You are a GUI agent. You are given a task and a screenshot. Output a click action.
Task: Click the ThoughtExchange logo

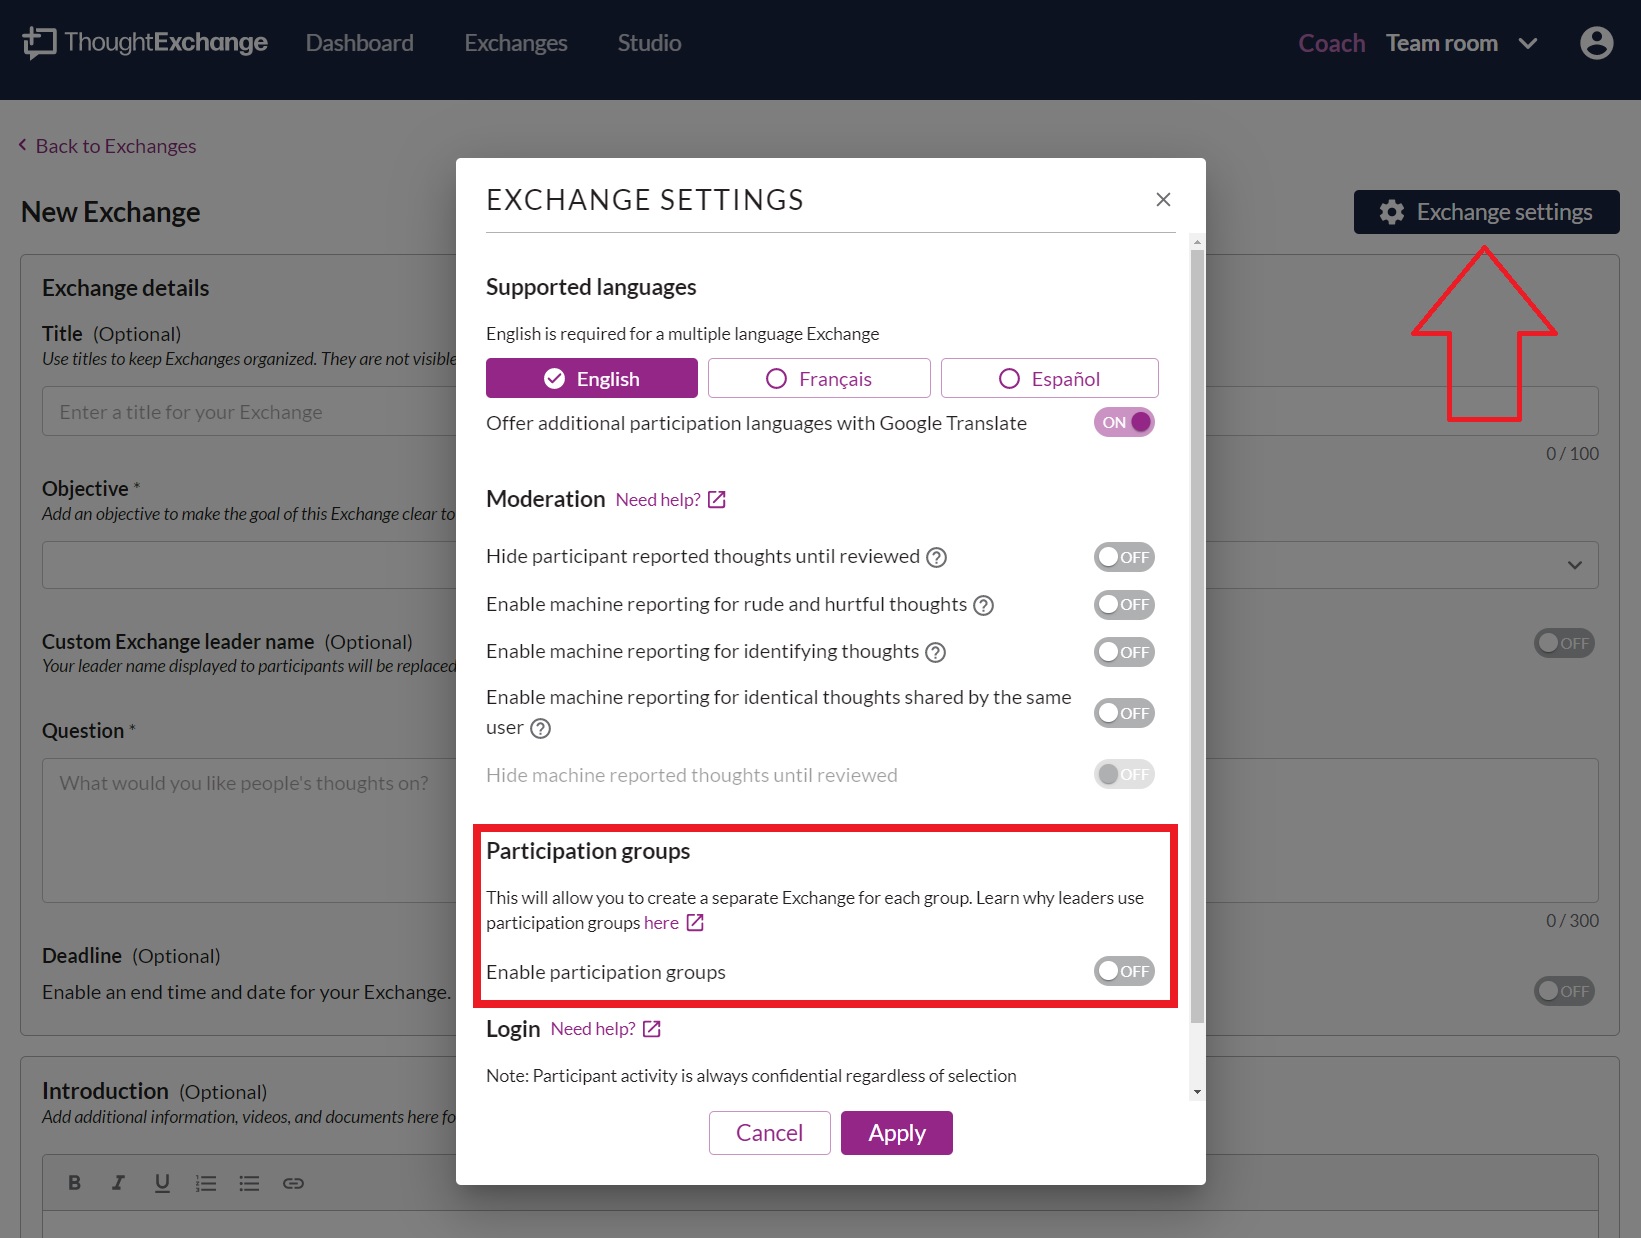pyautogui.click(x=145, y=43)
